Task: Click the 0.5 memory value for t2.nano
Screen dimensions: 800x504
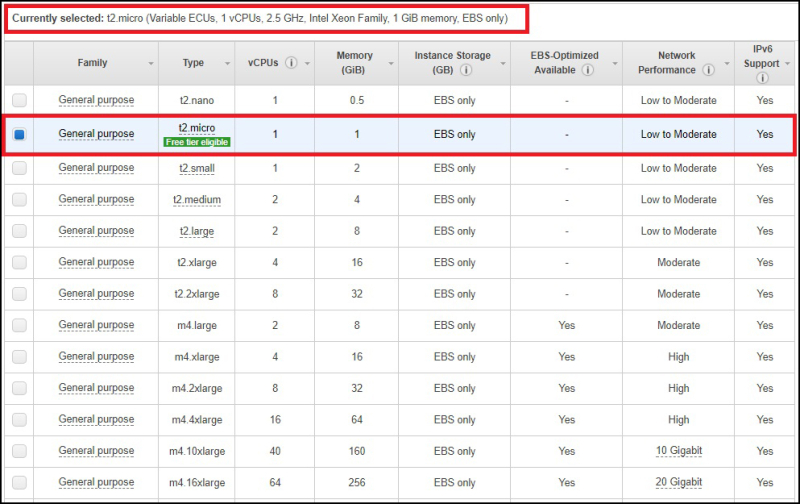Action: [357, 100]
